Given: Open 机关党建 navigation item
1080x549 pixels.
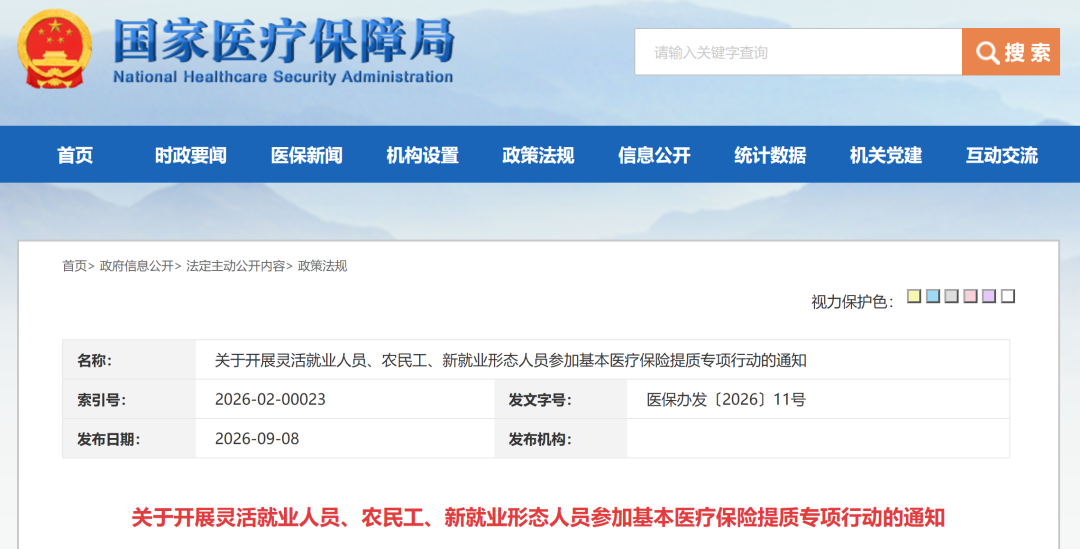Looking at the screenshot, I should 886,155.
